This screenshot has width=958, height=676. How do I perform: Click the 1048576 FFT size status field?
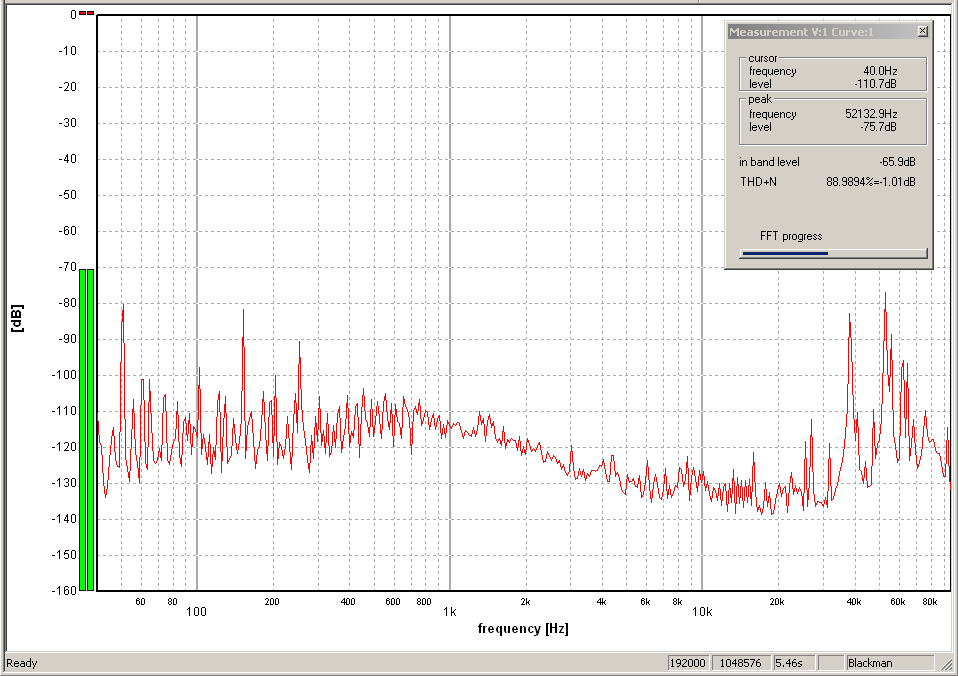(740, 663)
